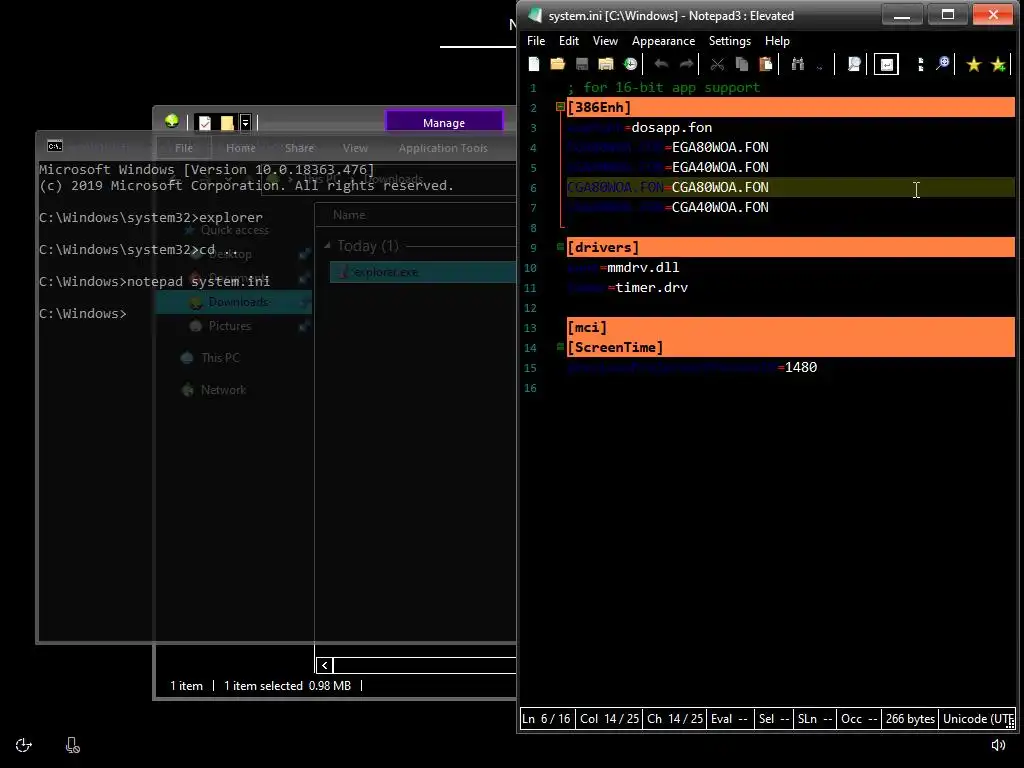
Task: Click Explorer window's green system icon
Action: (172, 121)
